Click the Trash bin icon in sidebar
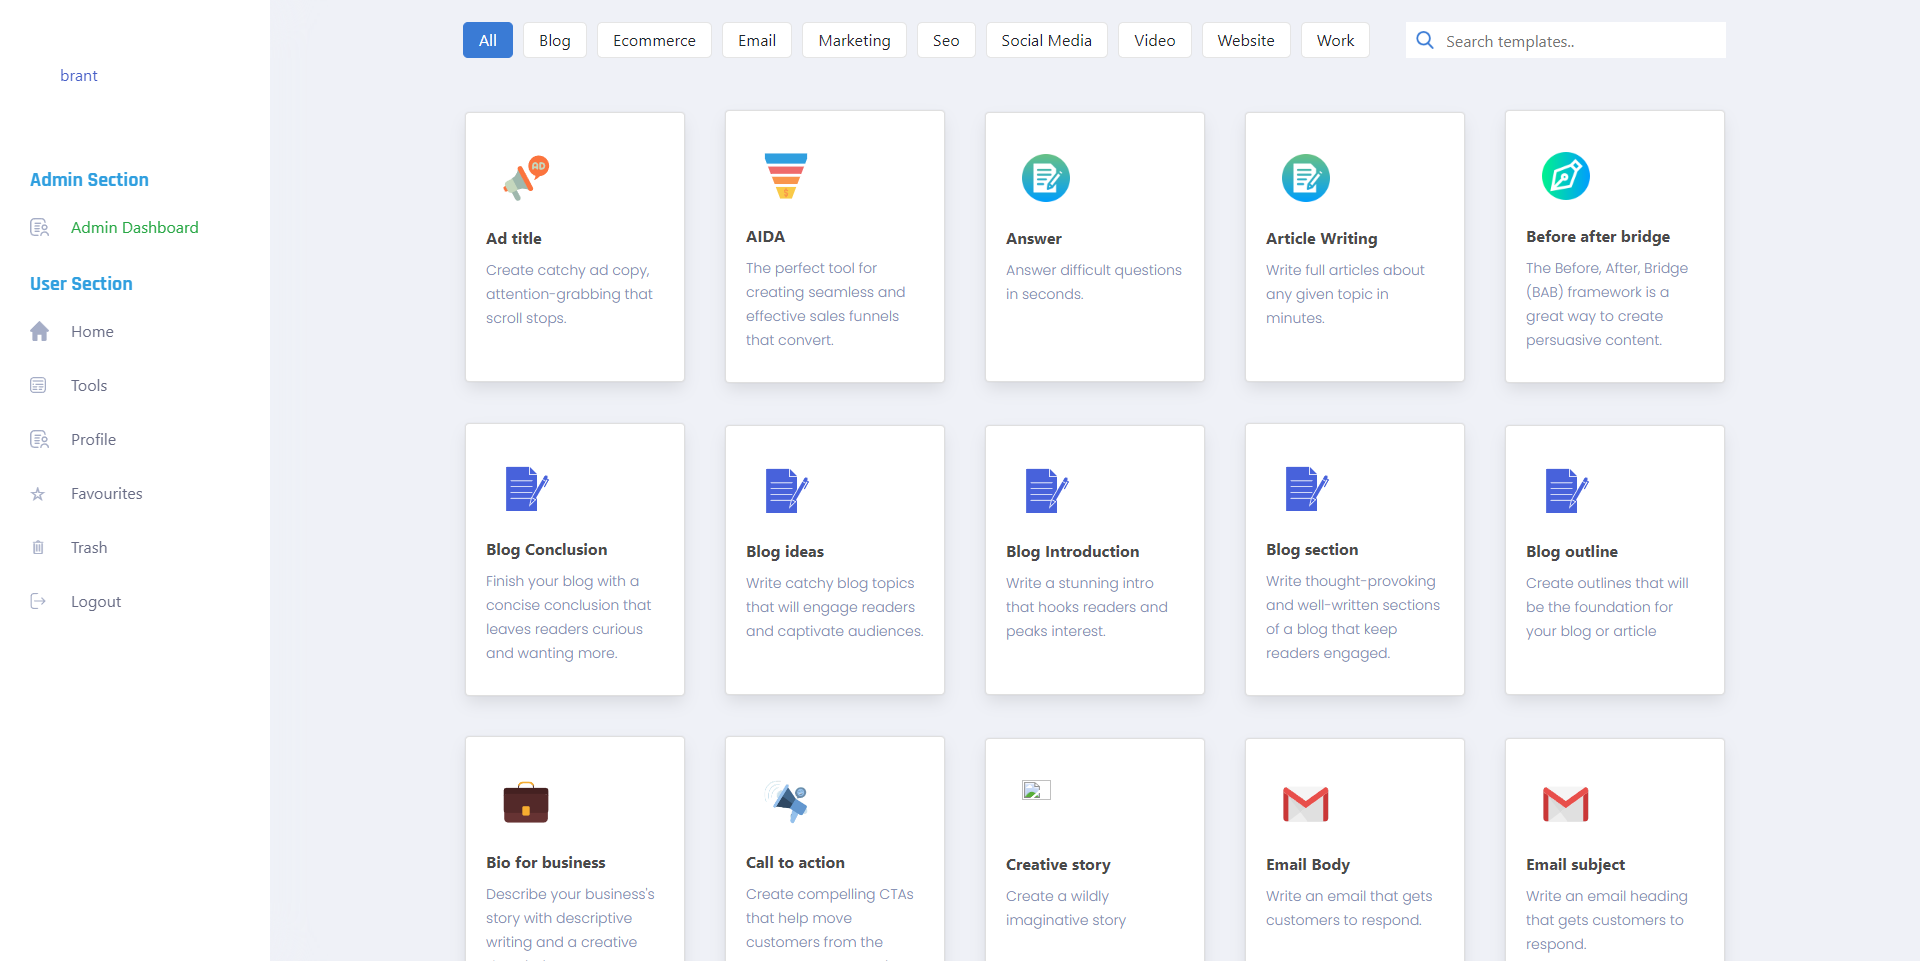 (38, 548)
